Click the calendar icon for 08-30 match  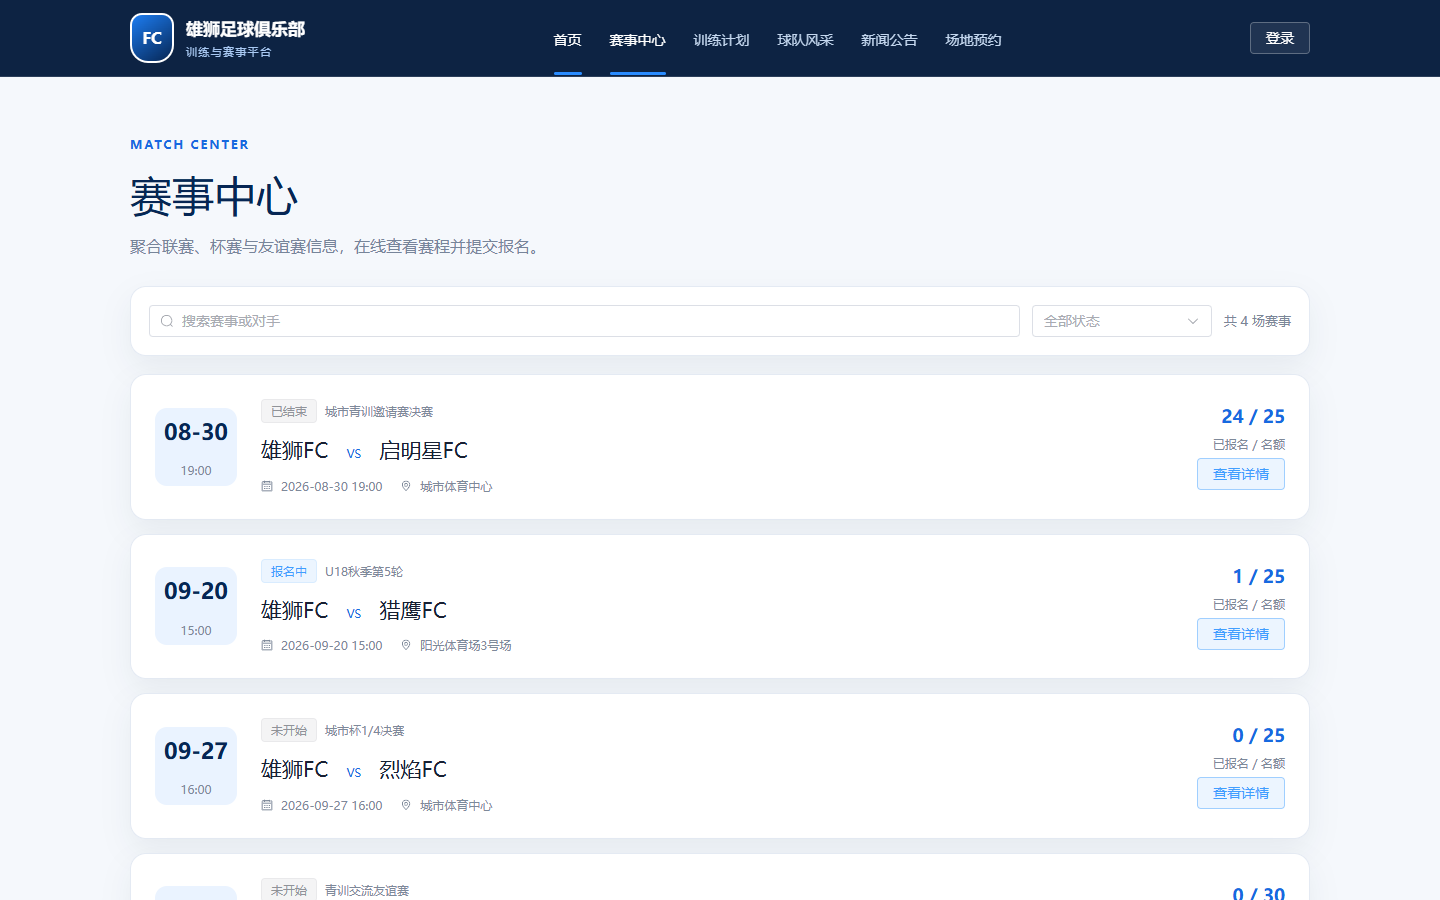(267, 486)
